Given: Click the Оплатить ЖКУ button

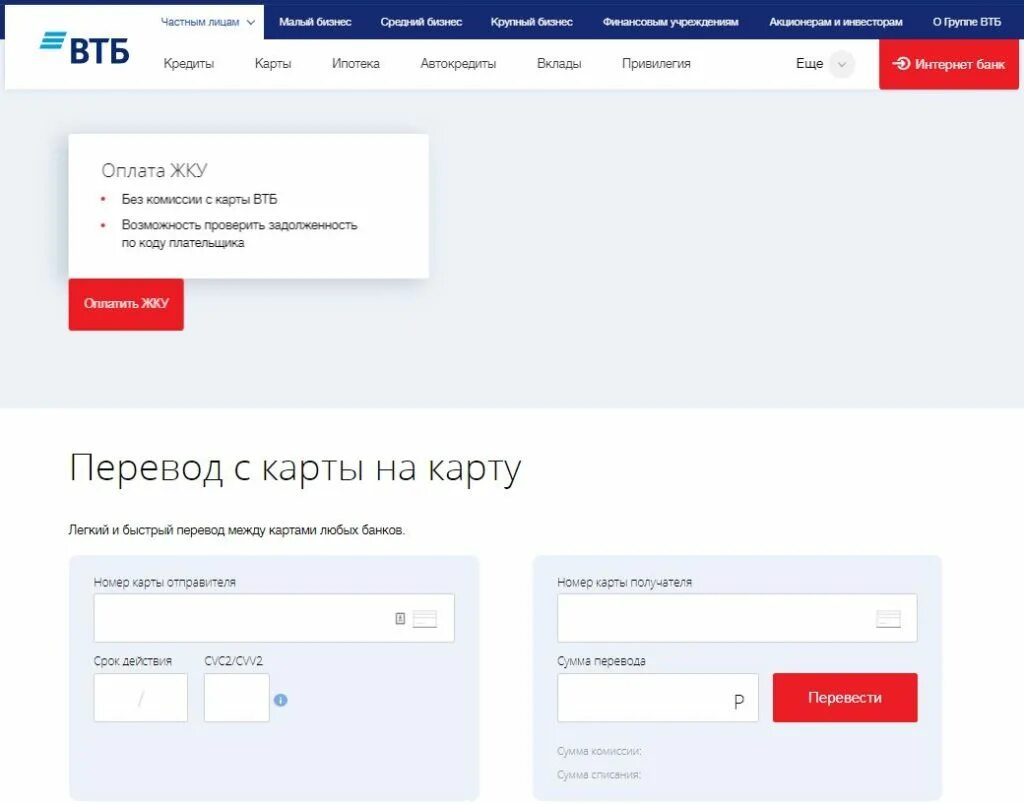Looking at the screenshot, I should (x=126, y=304).
